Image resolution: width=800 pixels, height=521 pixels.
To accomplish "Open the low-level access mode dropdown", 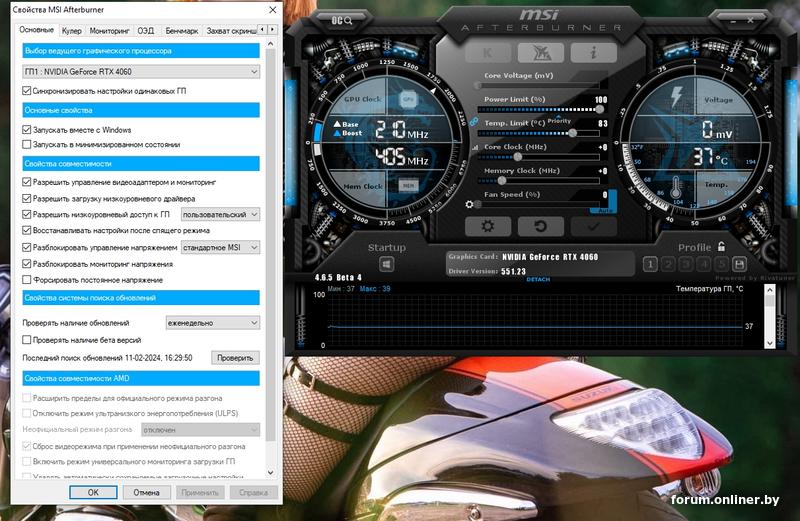I will point(220,215).
